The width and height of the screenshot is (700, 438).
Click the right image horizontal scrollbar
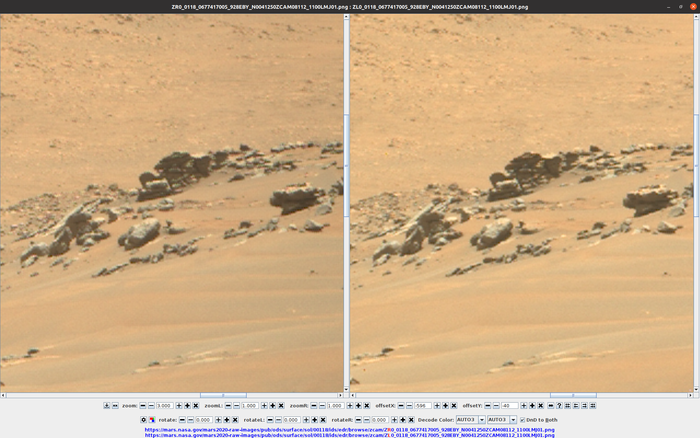(520, 395)
